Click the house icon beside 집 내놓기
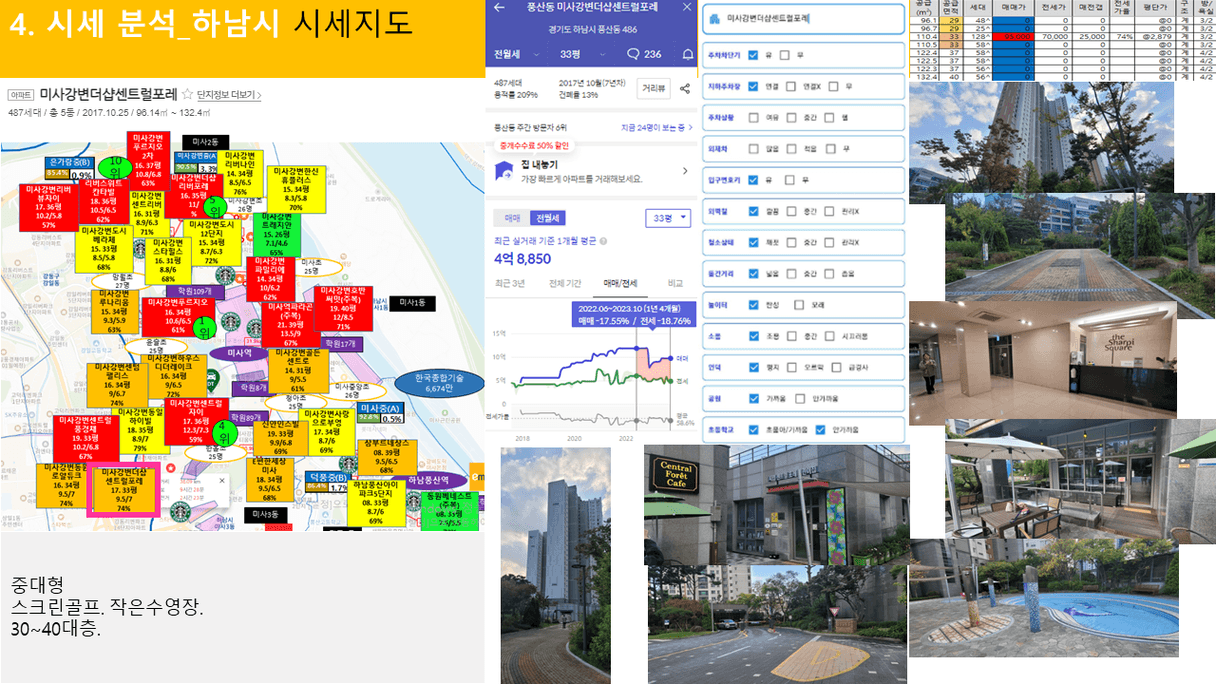The width and height of the screenshot is (1216, 684). click(x=504, y=172)
